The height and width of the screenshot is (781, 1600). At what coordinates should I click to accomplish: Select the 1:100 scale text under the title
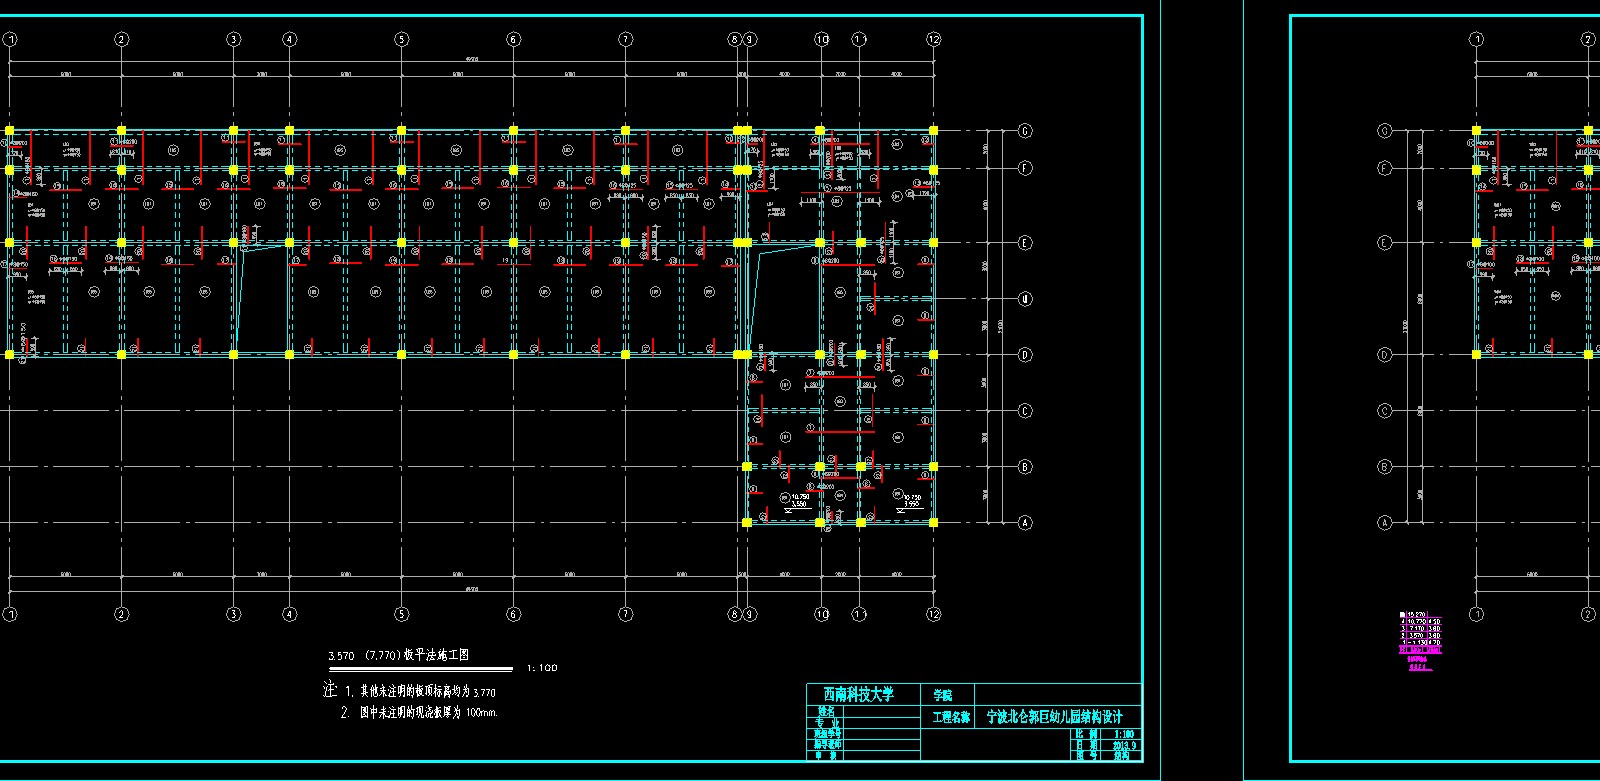tap(542, 668)
